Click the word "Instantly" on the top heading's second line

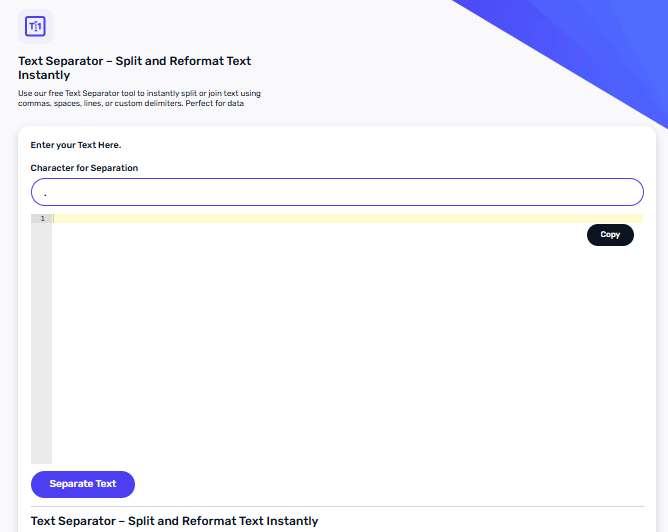44,75
